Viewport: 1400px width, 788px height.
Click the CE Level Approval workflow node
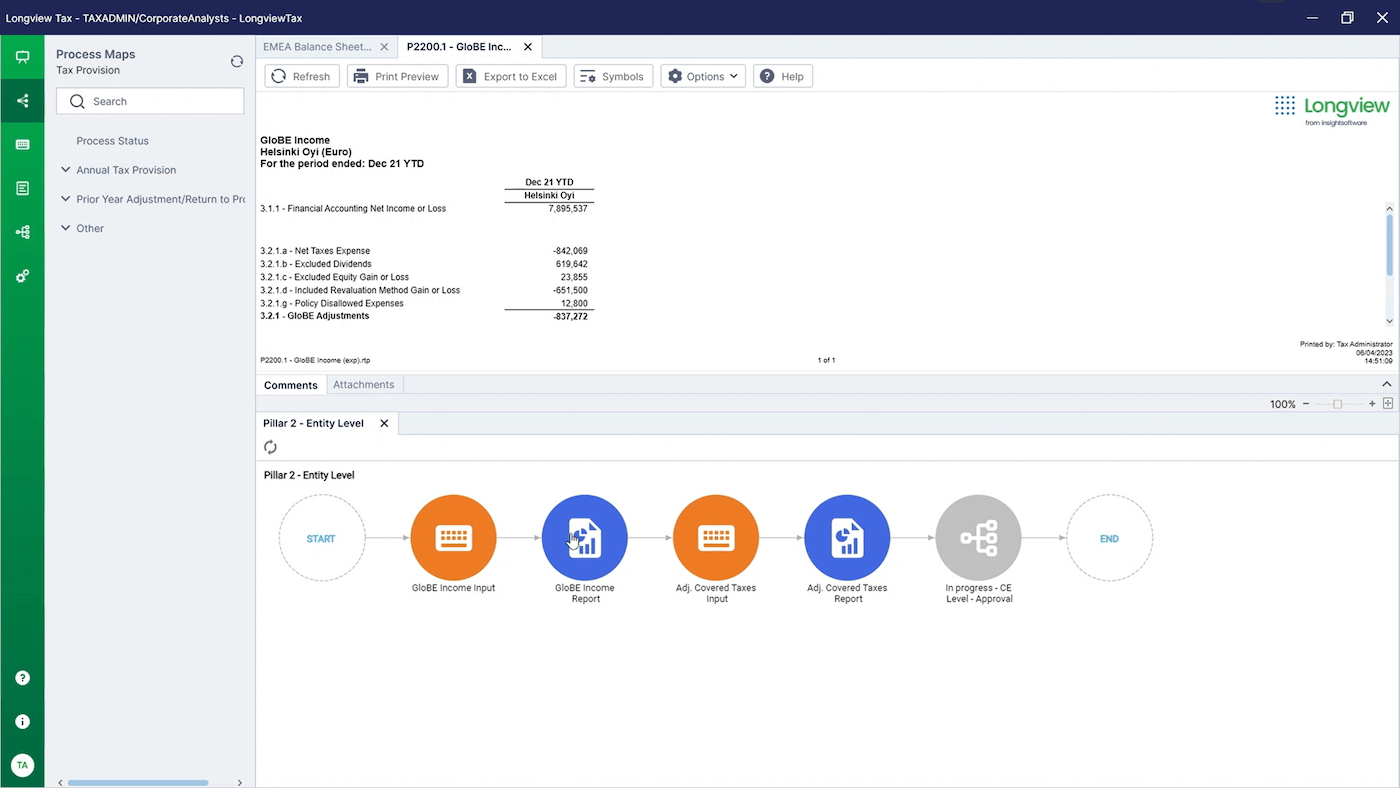pyautogui.click(x=978, y=538)
